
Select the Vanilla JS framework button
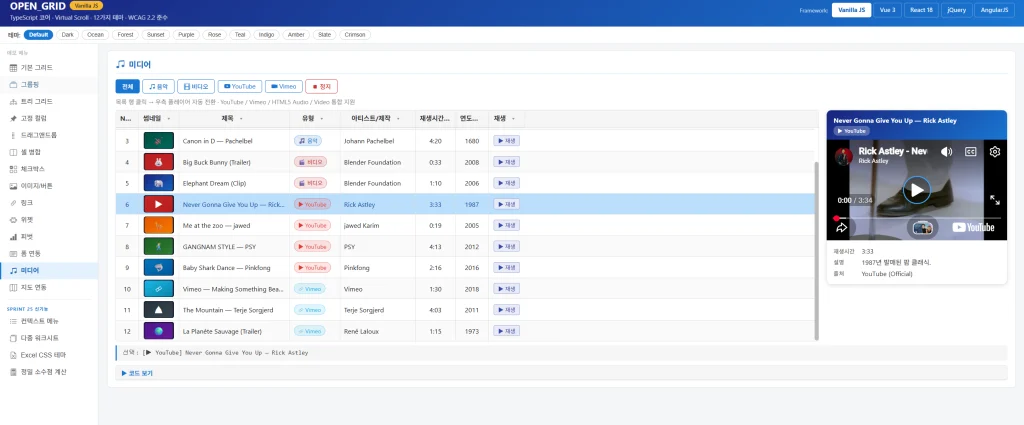pos(851,10)
